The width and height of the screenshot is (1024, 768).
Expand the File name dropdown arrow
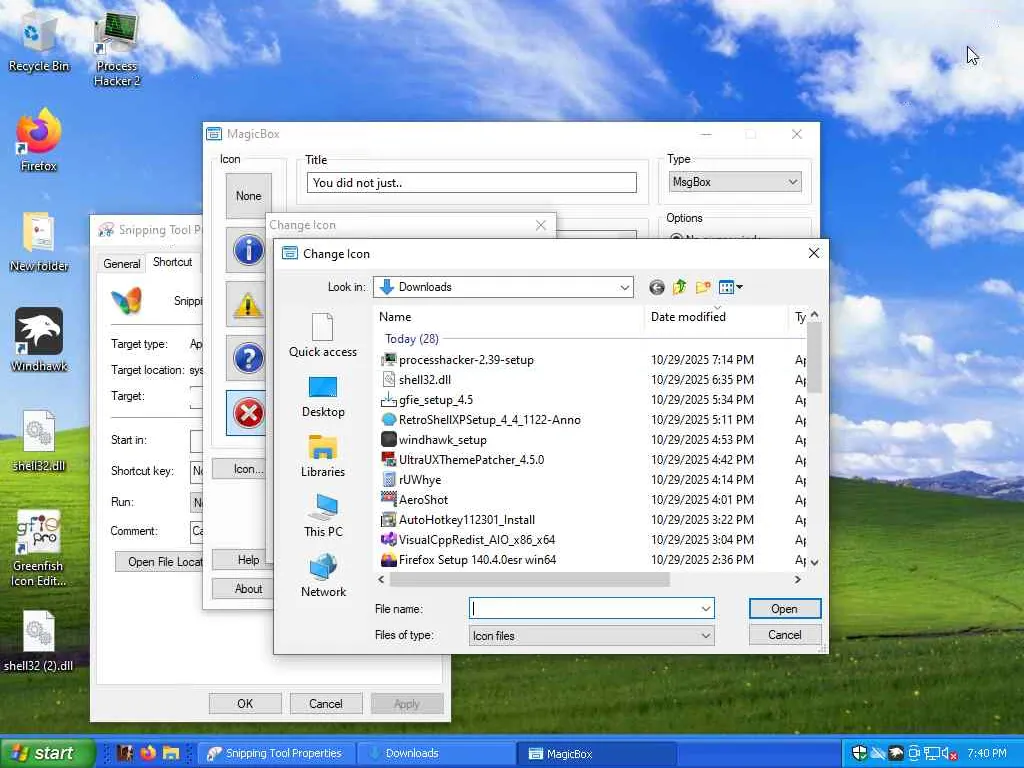[x=706, y=609]
